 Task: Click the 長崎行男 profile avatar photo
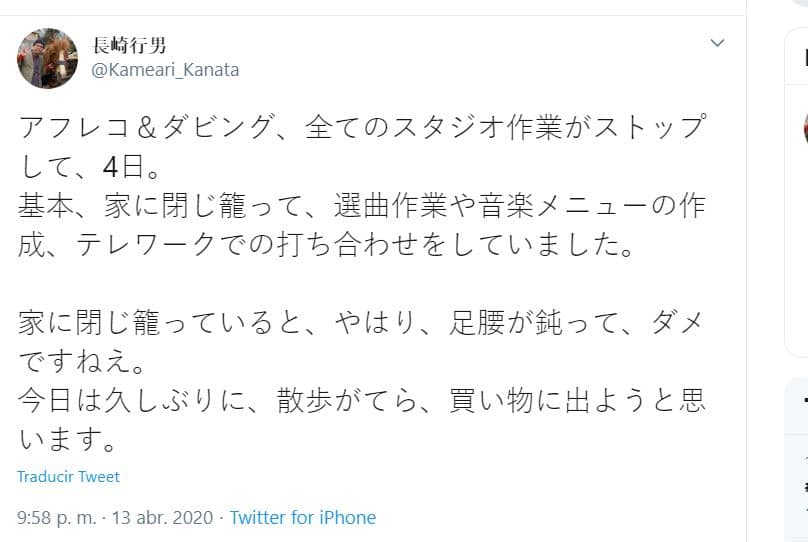click(47, 58)
